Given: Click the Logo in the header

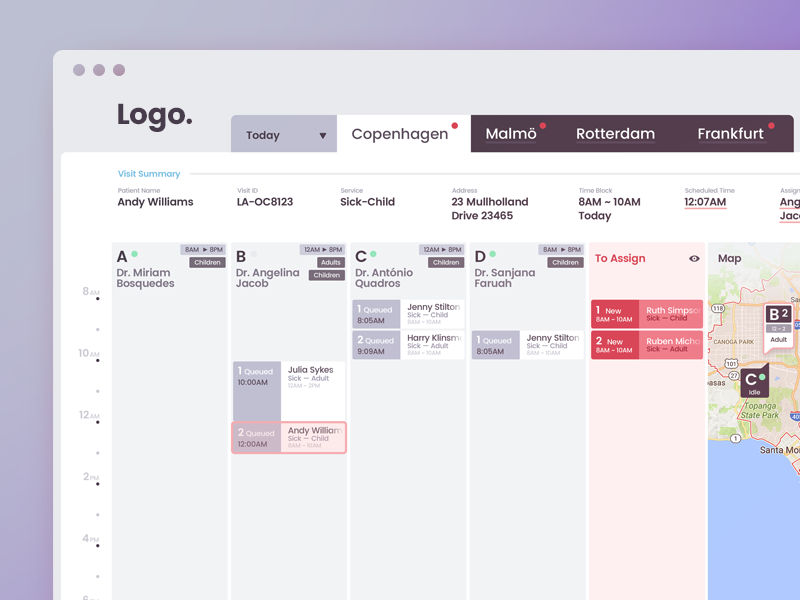Looking at the screenshot, I should [x=154, y=115].
